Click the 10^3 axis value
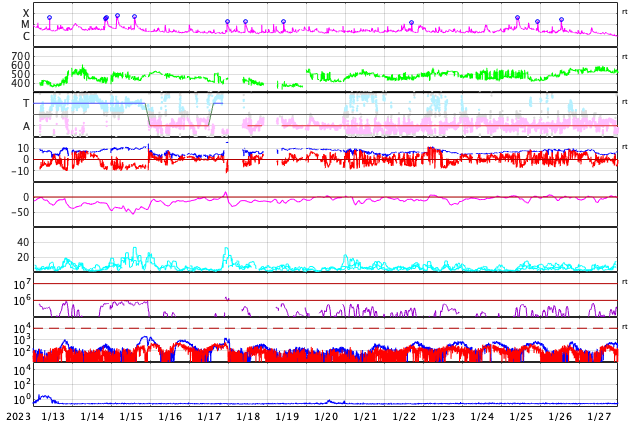The image size is (634, 424). pos(22,340)
